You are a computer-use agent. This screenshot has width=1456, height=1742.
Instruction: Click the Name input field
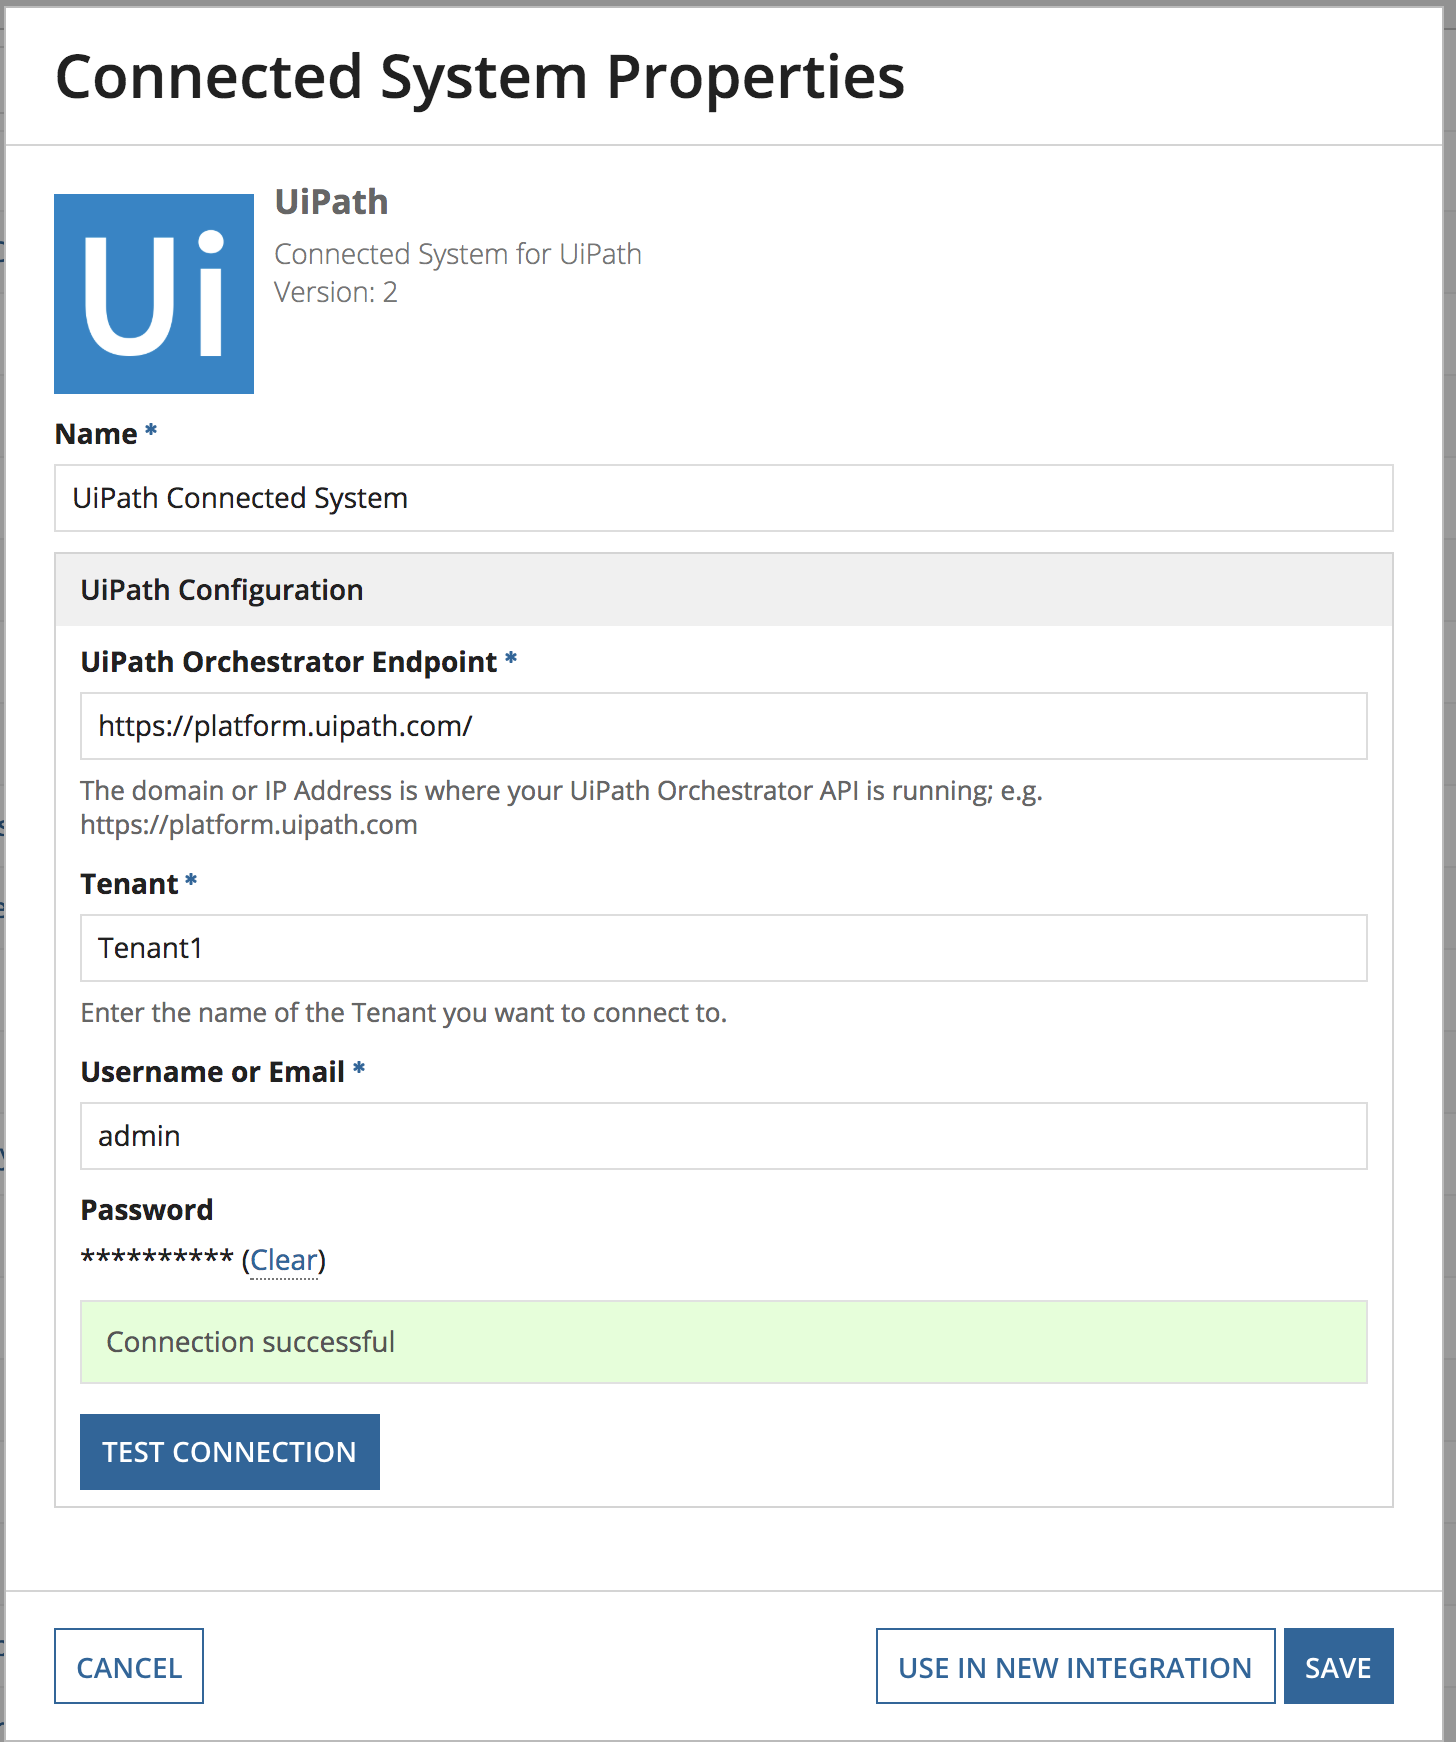pos(723,498)
